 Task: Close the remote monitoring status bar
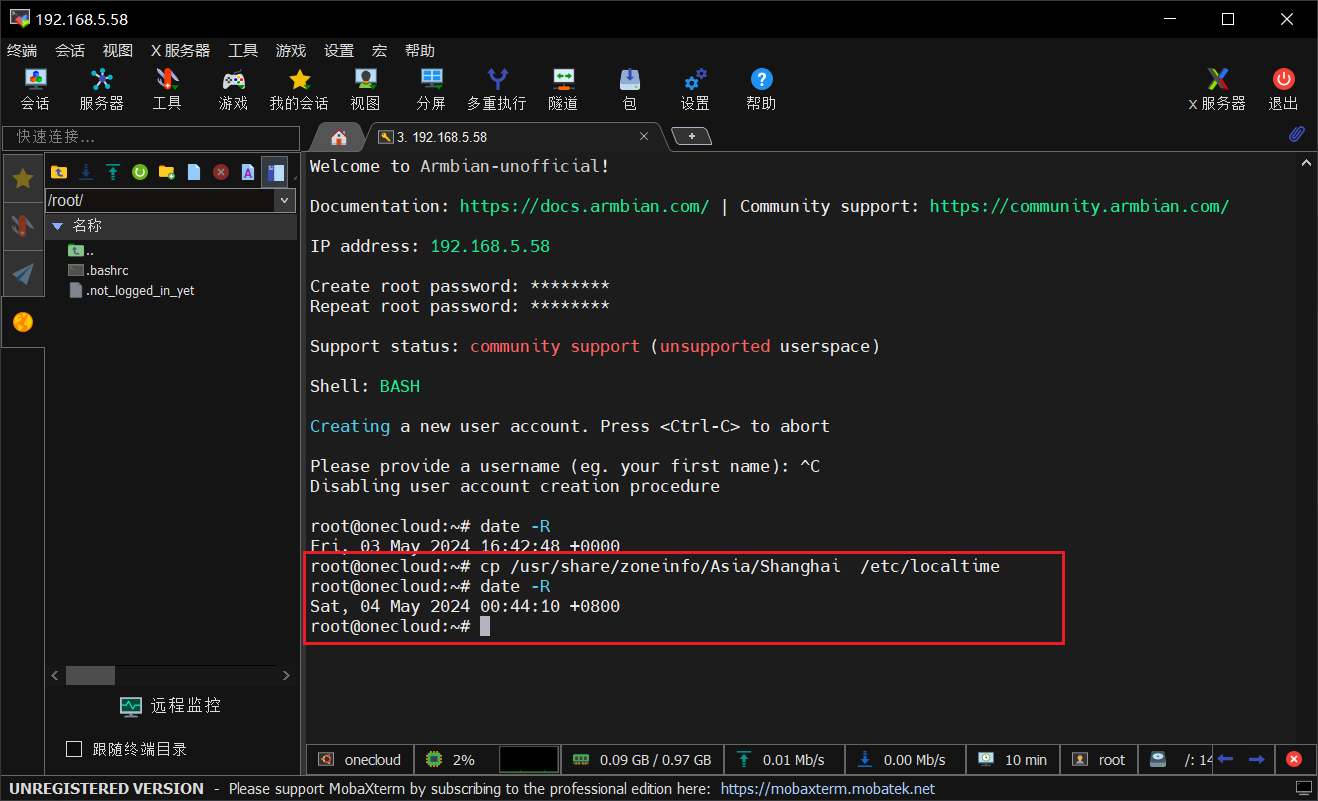[x=1293, y=760]
